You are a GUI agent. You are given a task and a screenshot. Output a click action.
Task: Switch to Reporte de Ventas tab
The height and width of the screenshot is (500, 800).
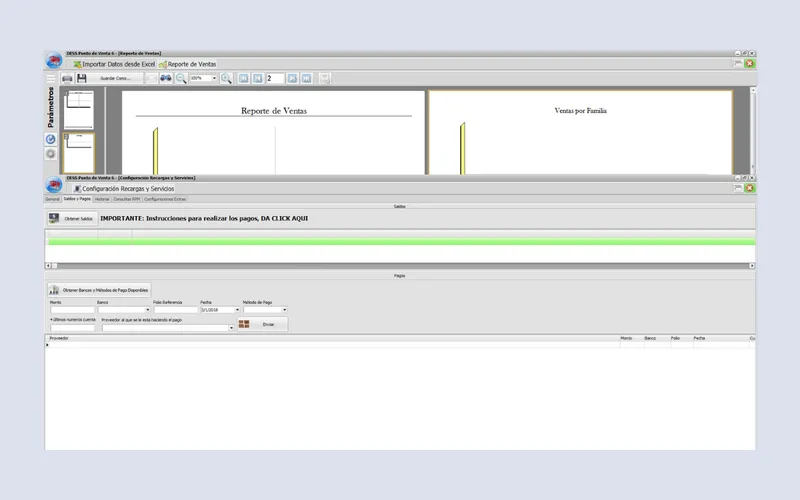188,64
